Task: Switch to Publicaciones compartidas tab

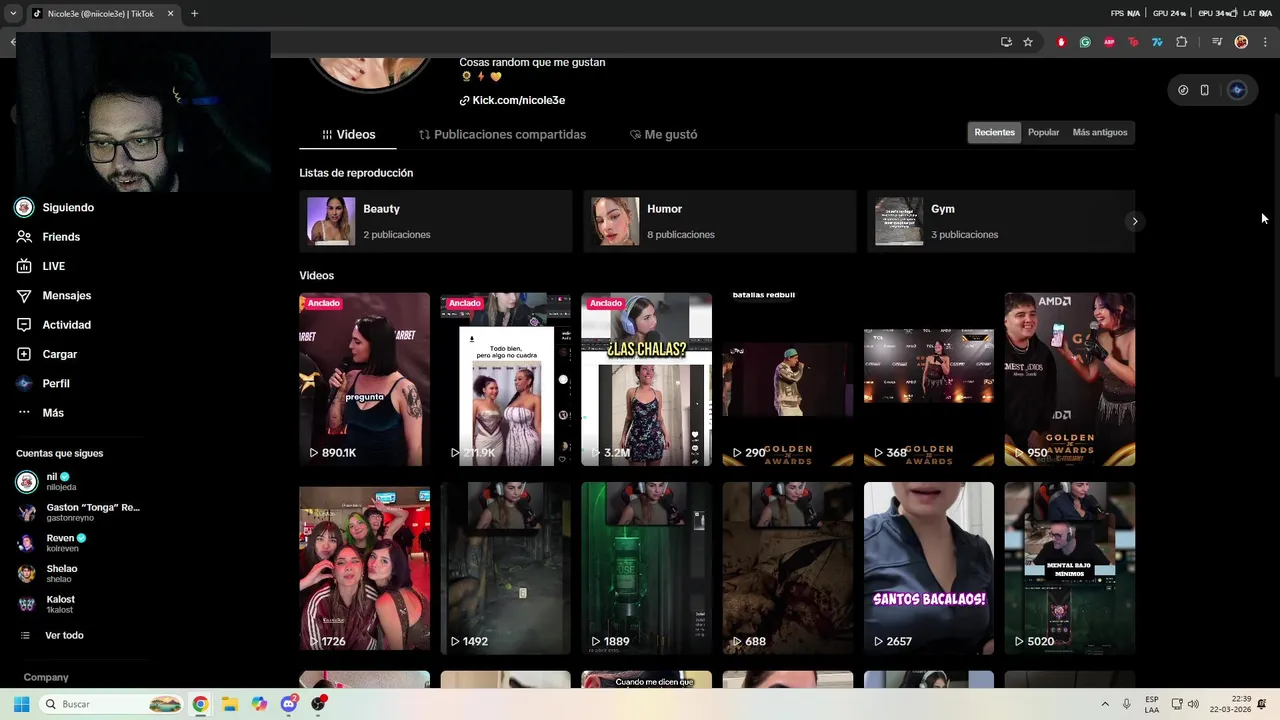Action: [x=502, y=134]
